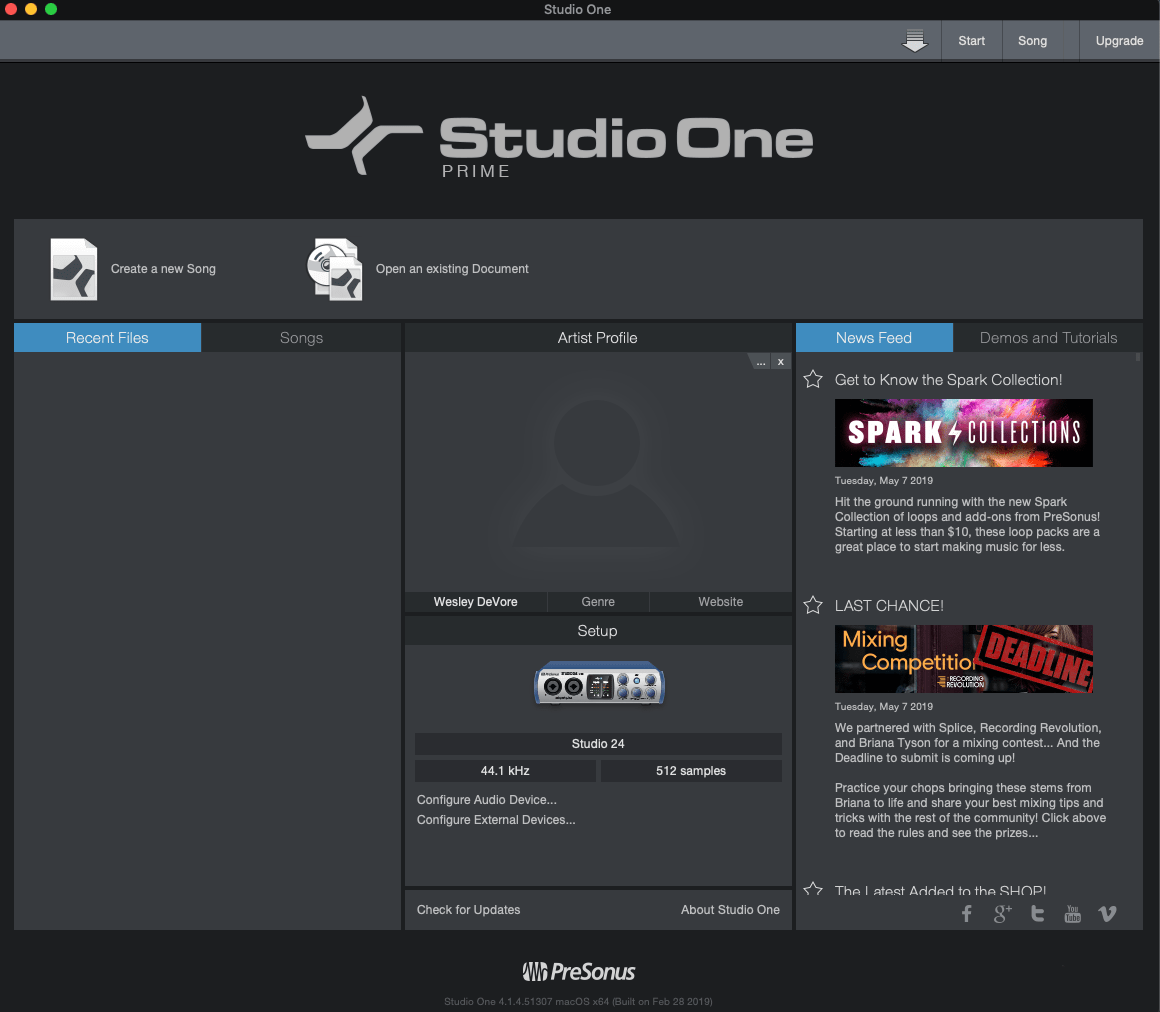Click the Spark Collections banner image
1160x1012 pixels.
point(963,433)
